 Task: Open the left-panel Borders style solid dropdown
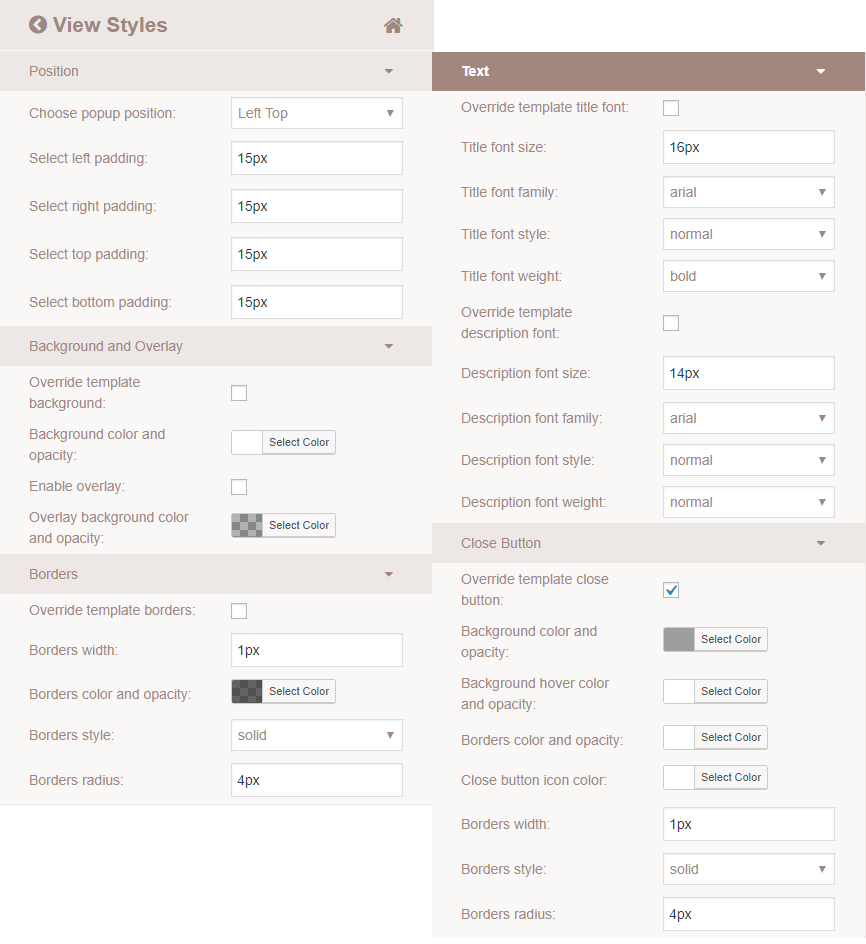[317, 735]
